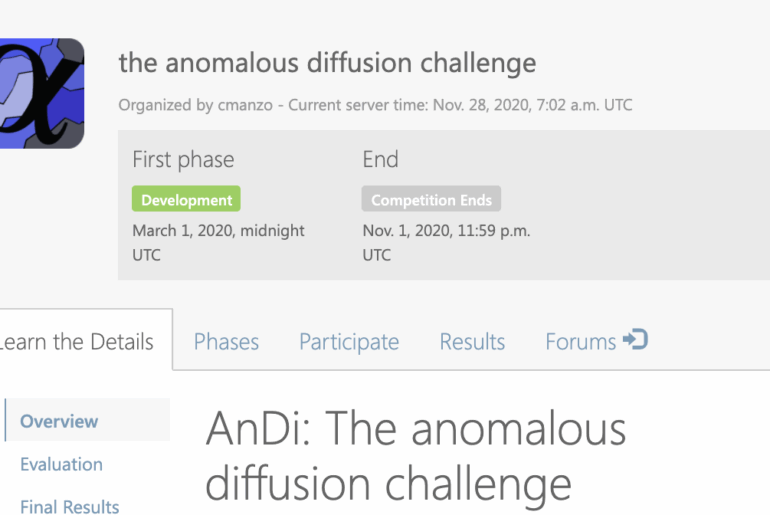Viewport: 770px width, 515px height.
Task: Click the anomalous diffusion challenge title
Action: point(327,63)
